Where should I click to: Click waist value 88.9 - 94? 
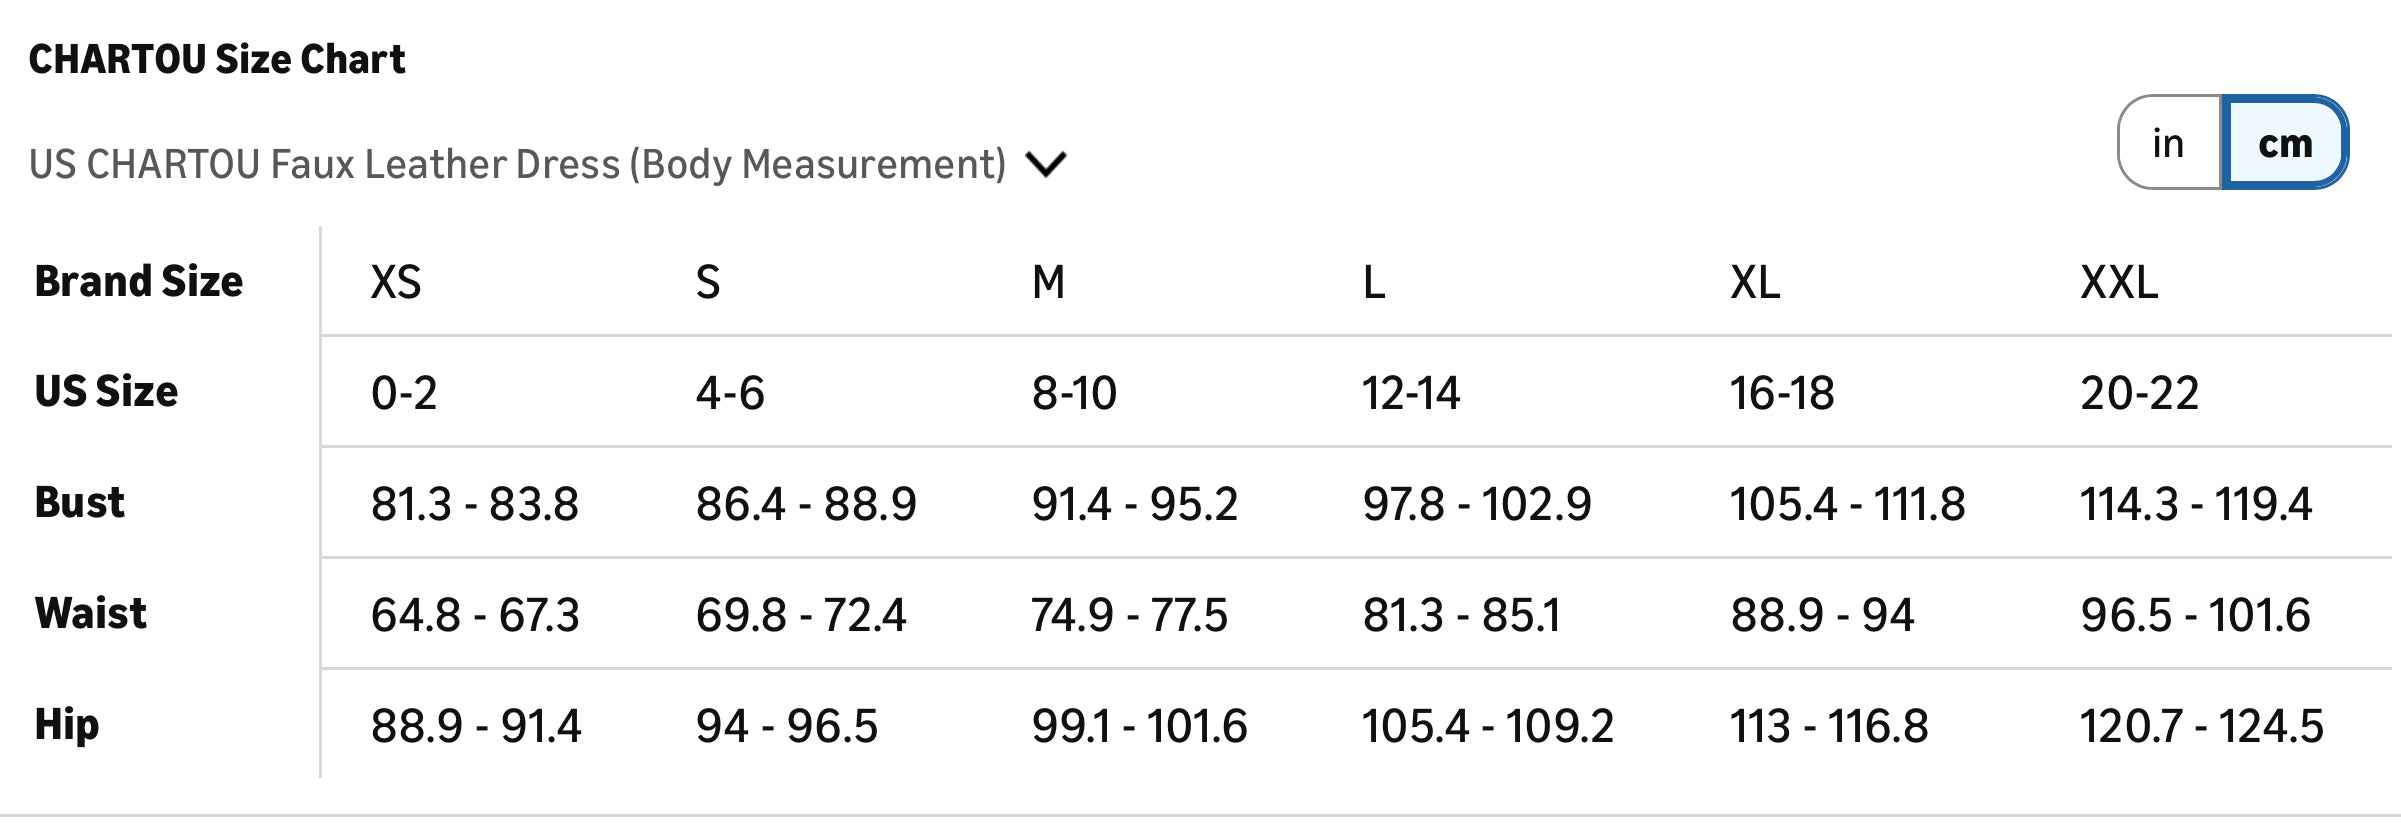[x=1822, y=615]
